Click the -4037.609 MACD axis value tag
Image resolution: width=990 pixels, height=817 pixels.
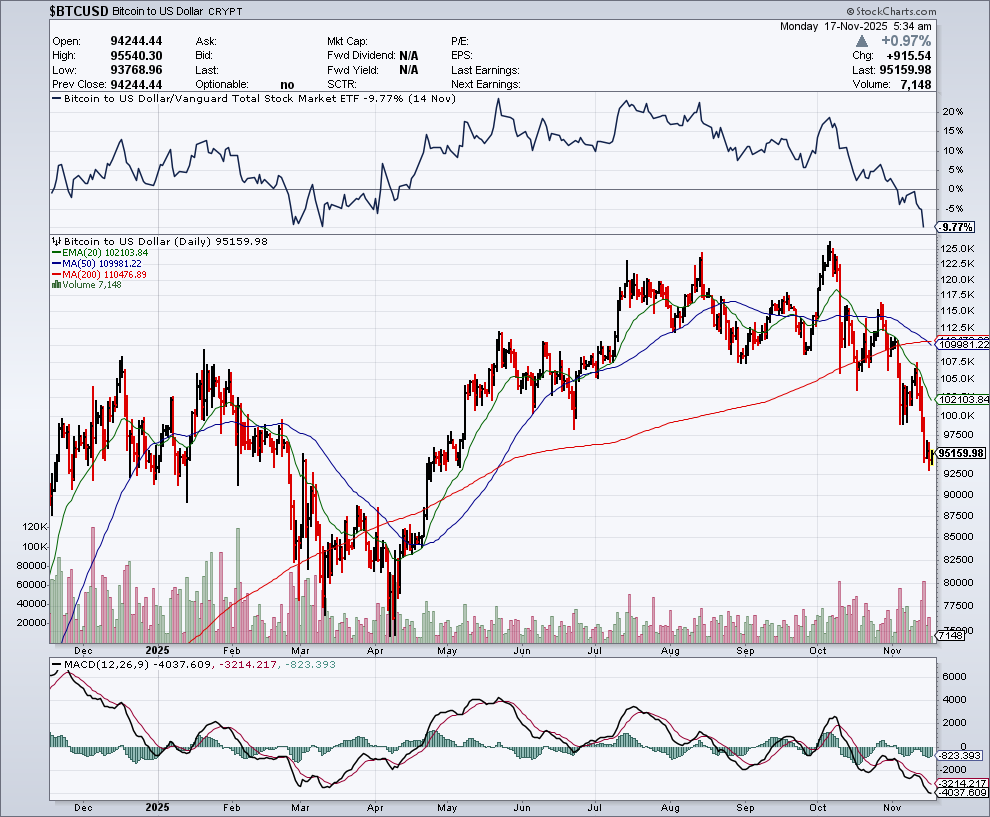[964, 793]
